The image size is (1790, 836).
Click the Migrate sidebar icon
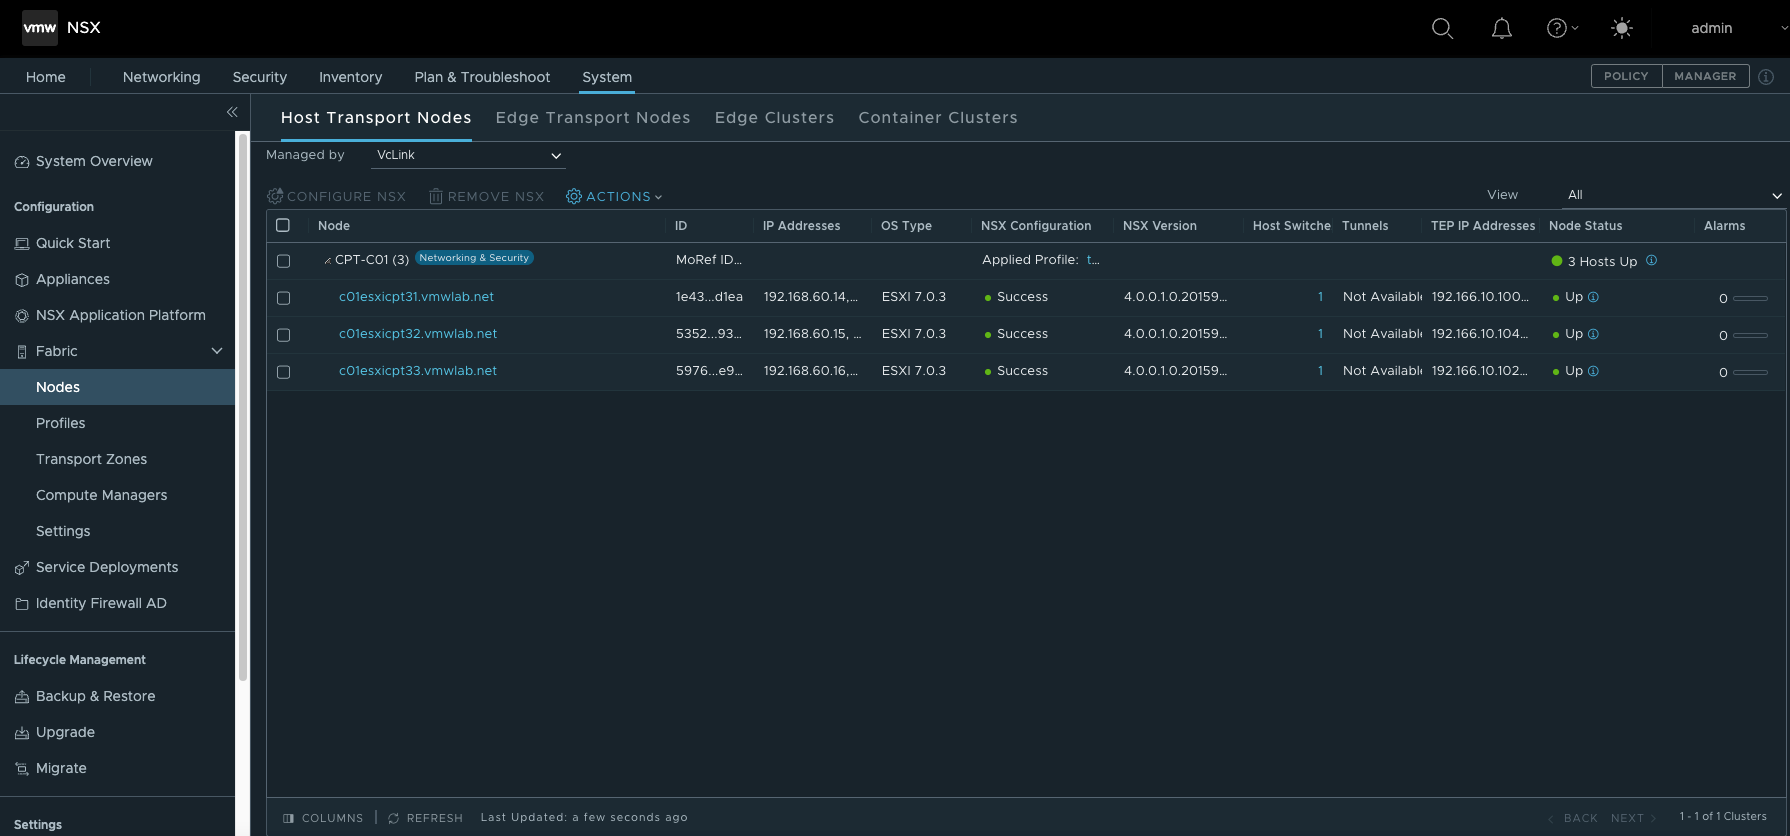coord(22,769)
